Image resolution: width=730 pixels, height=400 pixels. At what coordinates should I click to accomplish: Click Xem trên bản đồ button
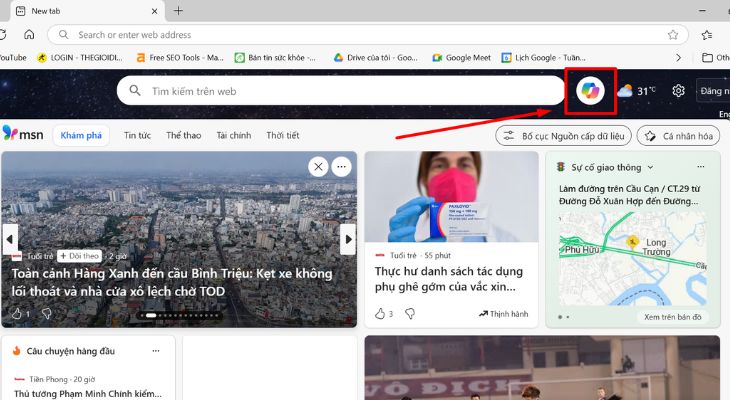coord(673,317)
